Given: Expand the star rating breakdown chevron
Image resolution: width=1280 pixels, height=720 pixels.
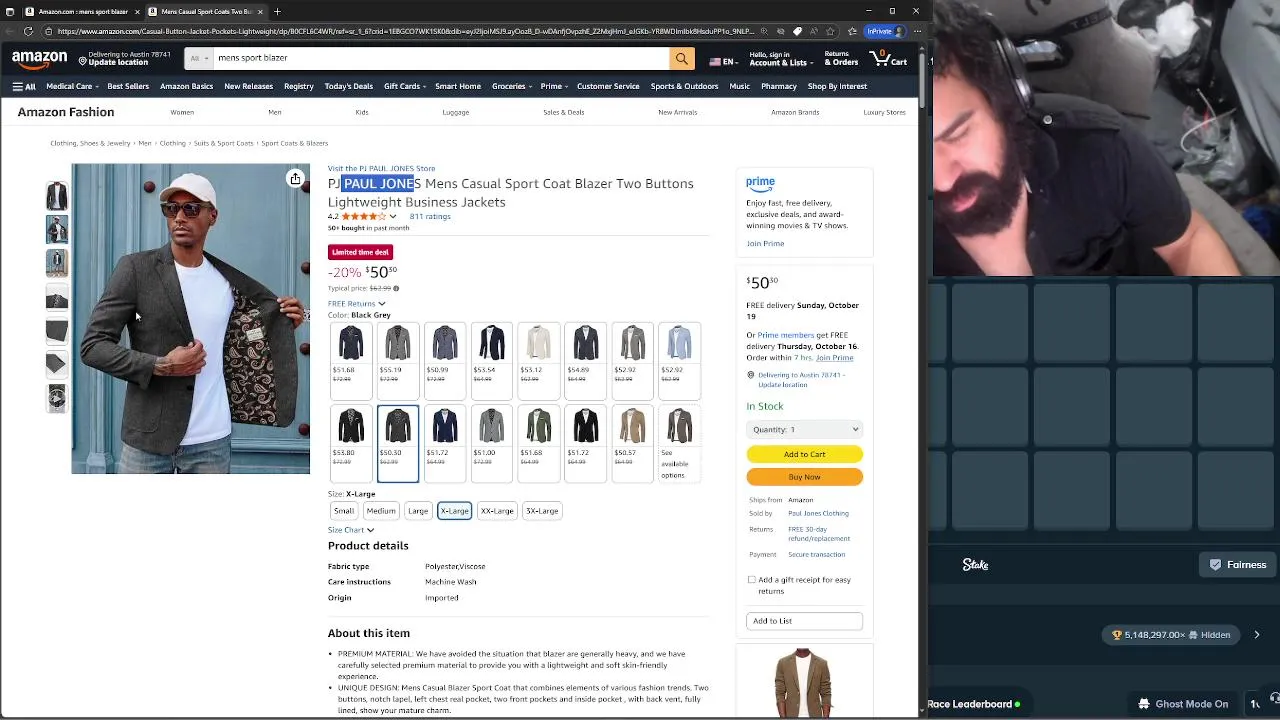Looking at the screenshot, I should tap(393, 216).
